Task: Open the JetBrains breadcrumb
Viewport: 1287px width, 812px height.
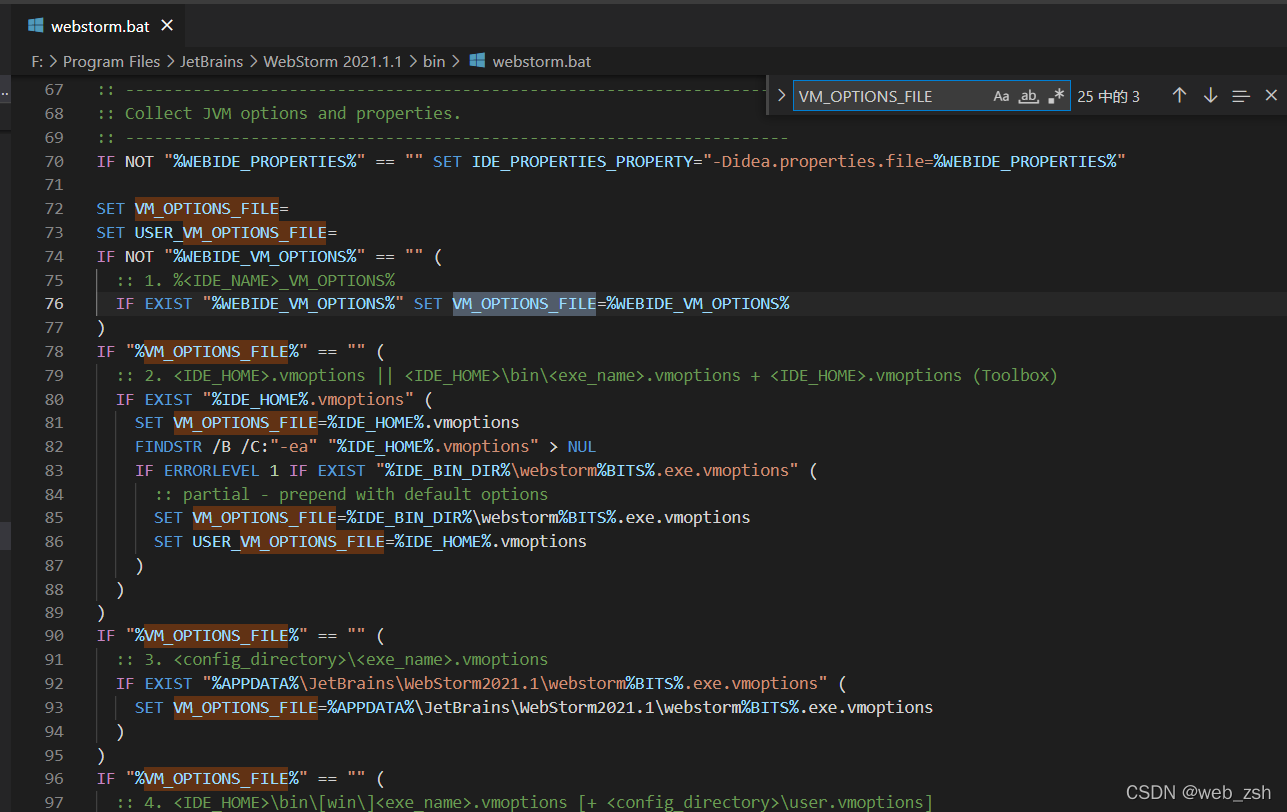Action: tap(211, 61)
